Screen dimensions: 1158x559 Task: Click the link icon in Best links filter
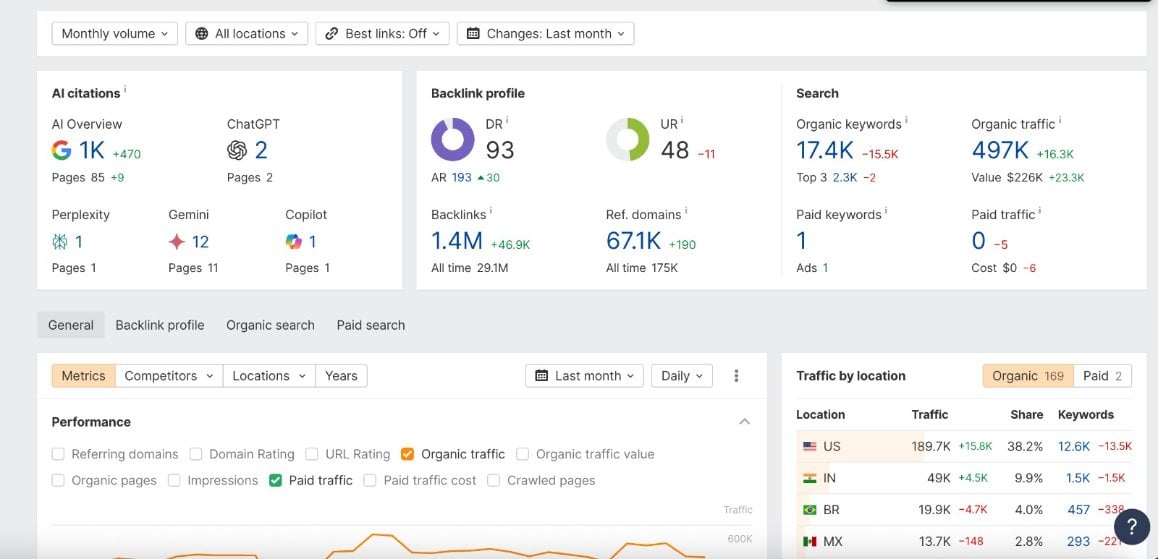332,34
